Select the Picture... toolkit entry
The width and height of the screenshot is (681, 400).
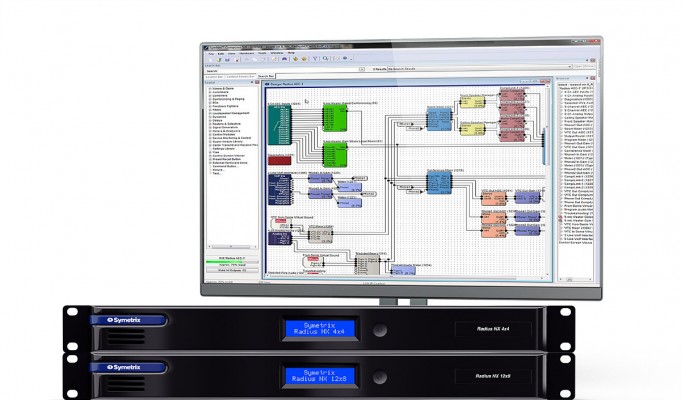tap(218, 170)
